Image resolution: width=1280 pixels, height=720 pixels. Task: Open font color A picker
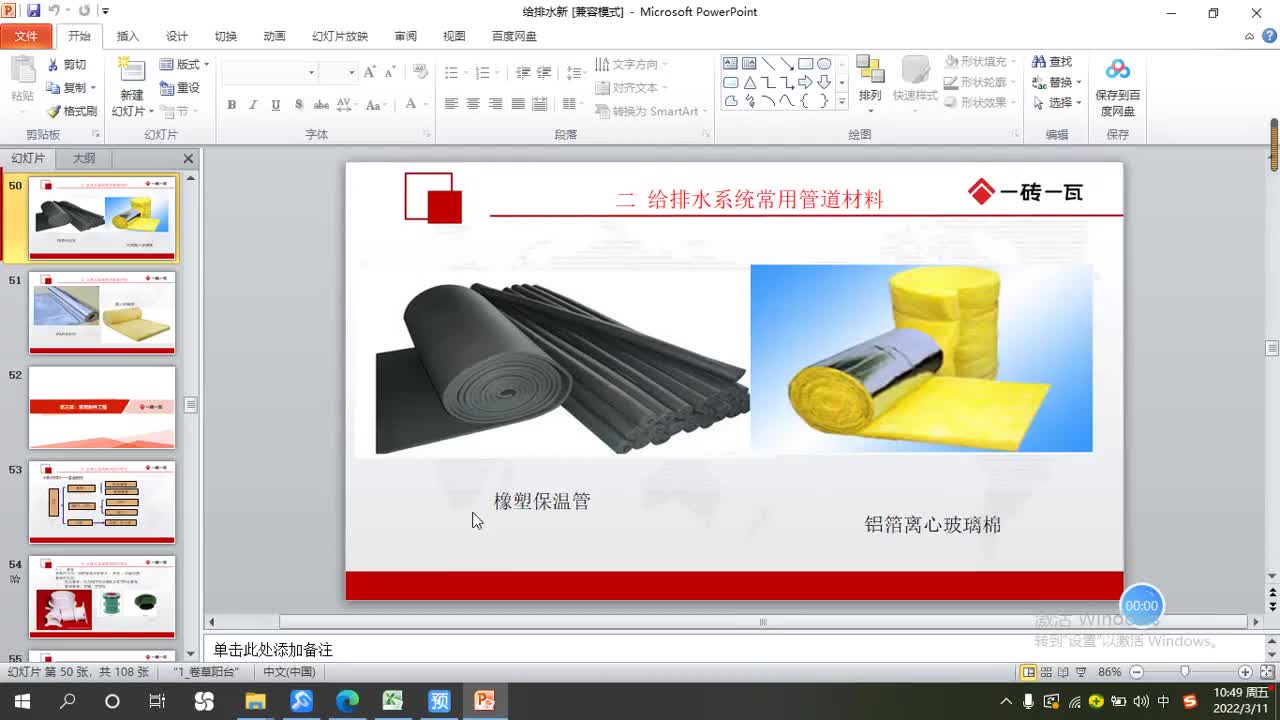(x=411, y=104)
